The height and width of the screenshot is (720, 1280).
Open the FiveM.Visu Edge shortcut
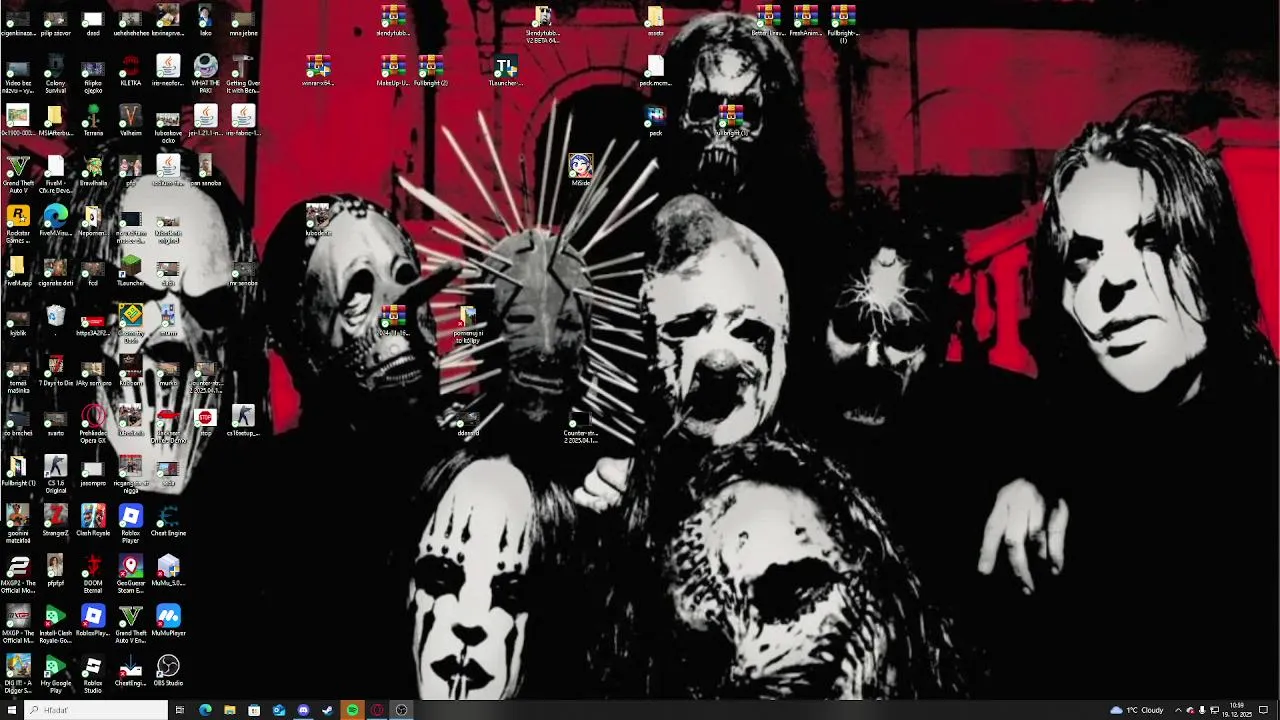pyautogui.click(x=55, y=222)
